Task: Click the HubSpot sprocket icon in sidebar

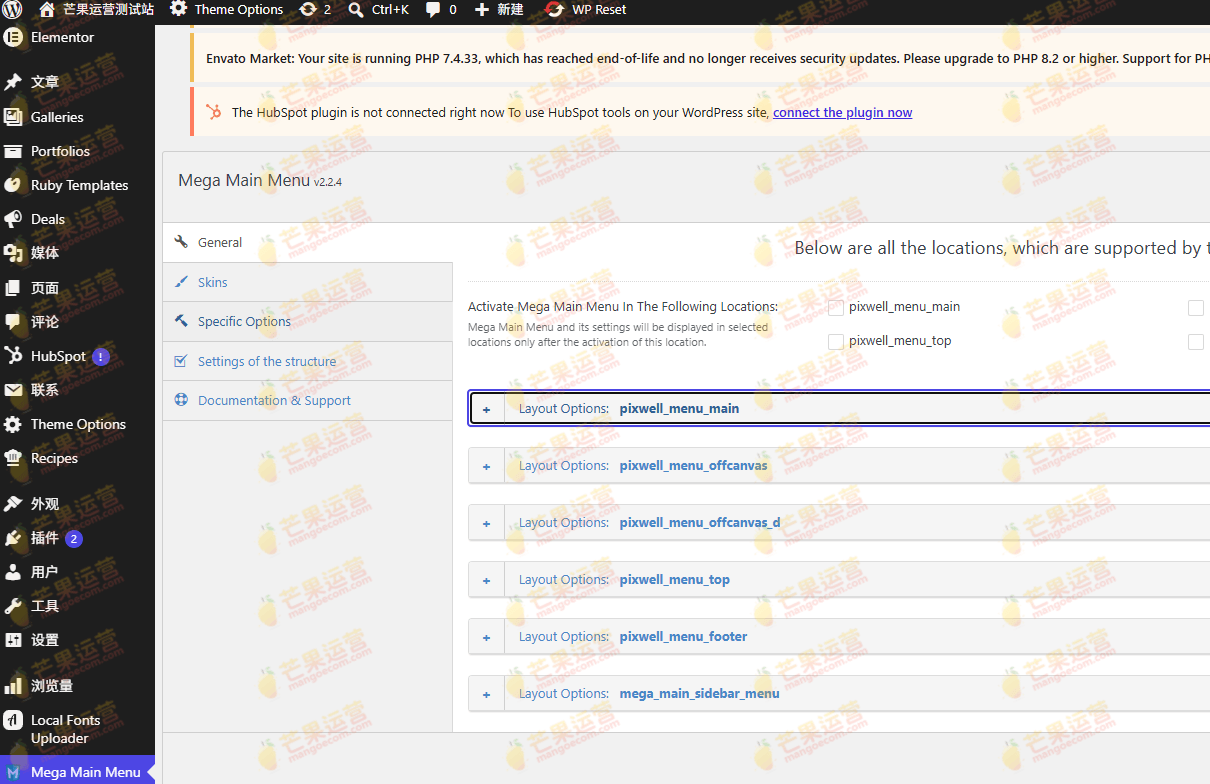Action: tap(13, 356)
